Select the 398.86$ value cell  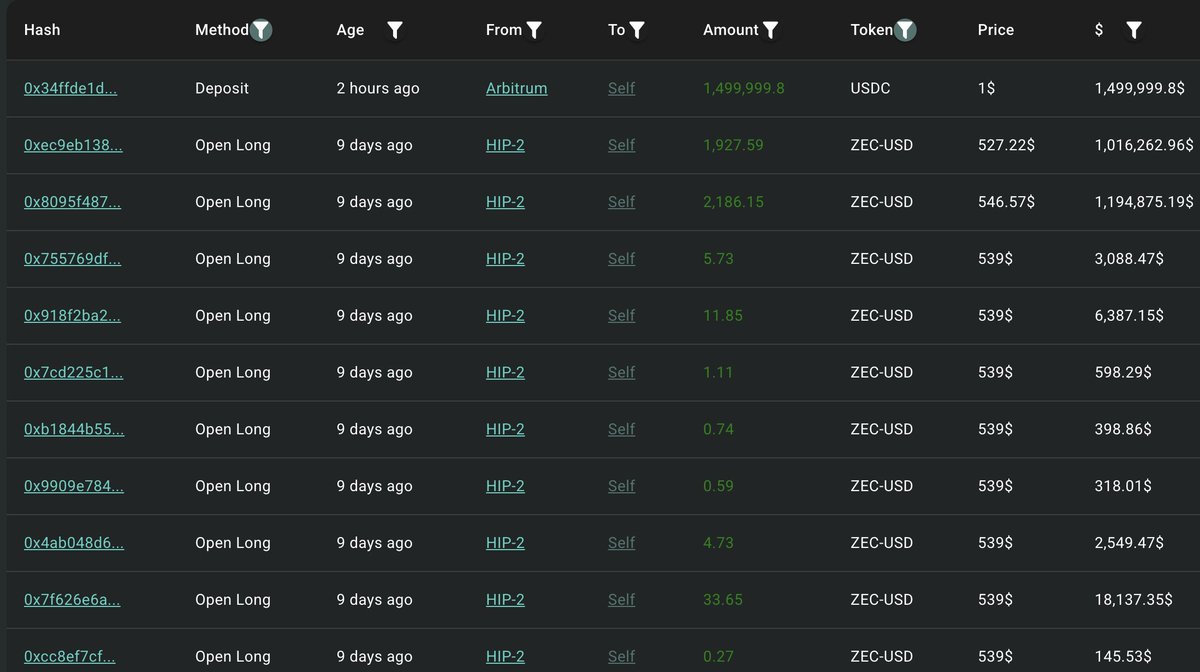pos(1123,430)
